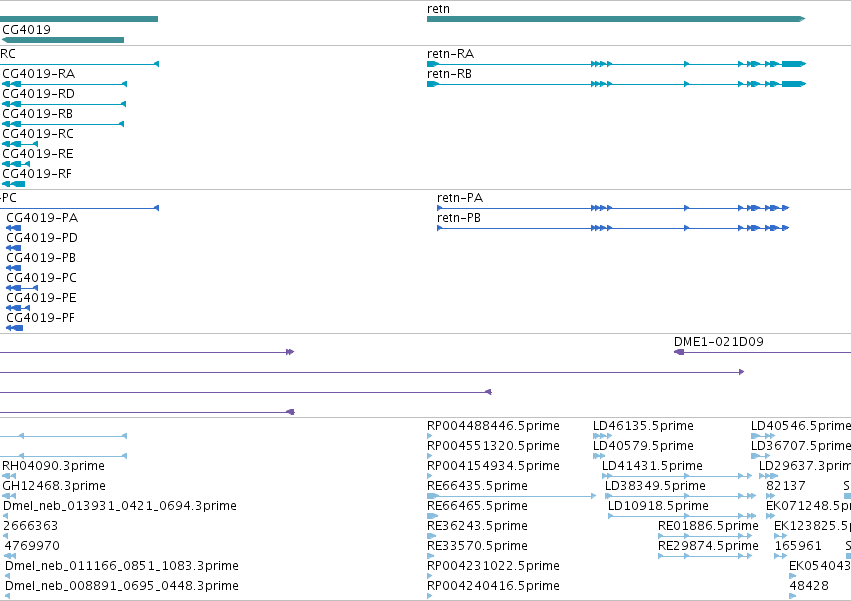Select the retn-PB protein label
The height and width of the screenshot is (601, 851).
point(459,218)
